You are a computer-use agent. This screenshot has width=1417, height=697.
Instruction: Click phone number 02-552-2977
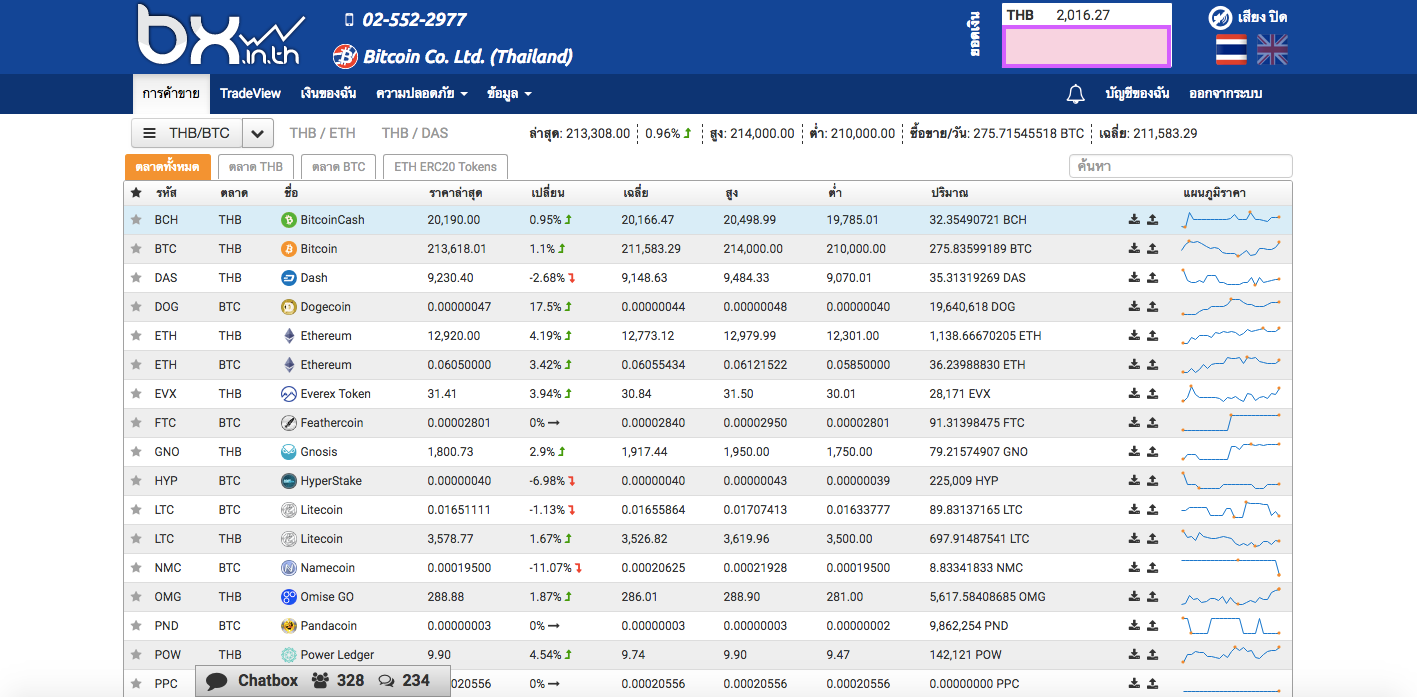[414, 20]
